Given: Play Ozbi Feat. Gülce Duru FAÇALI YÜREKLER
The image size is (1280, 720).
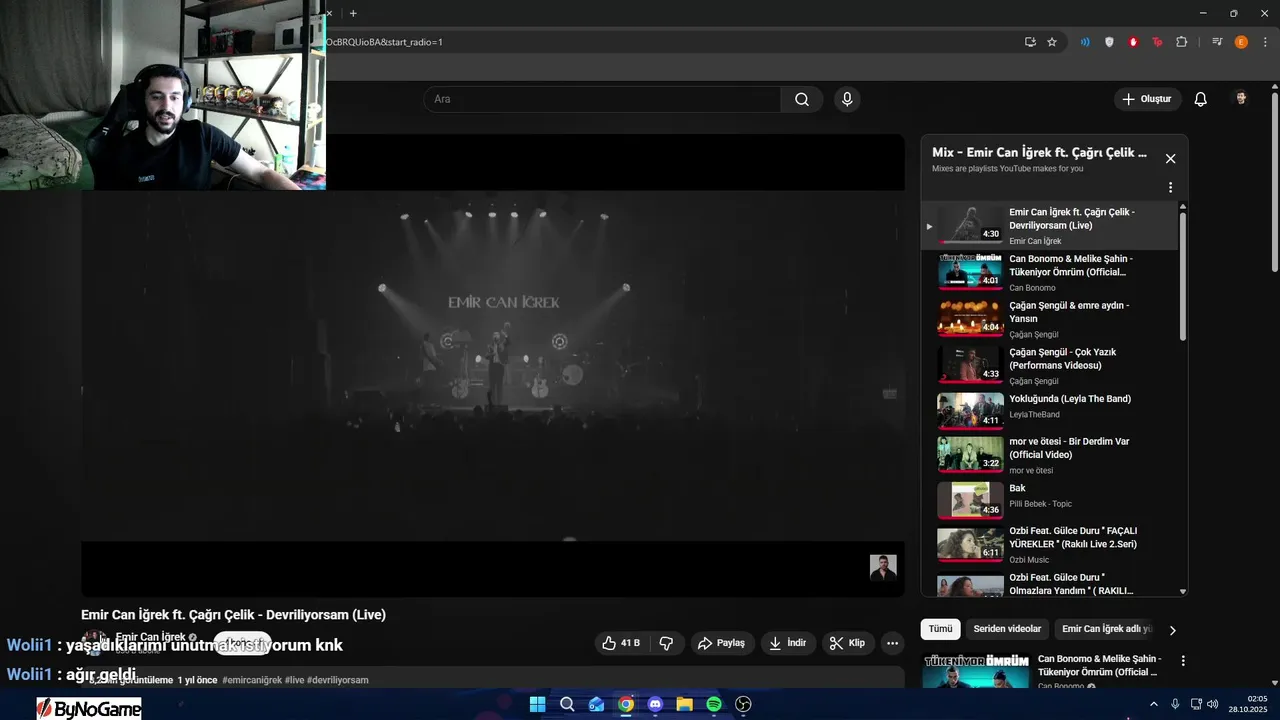Looking at the screenshot, I should pos(1050,545).
